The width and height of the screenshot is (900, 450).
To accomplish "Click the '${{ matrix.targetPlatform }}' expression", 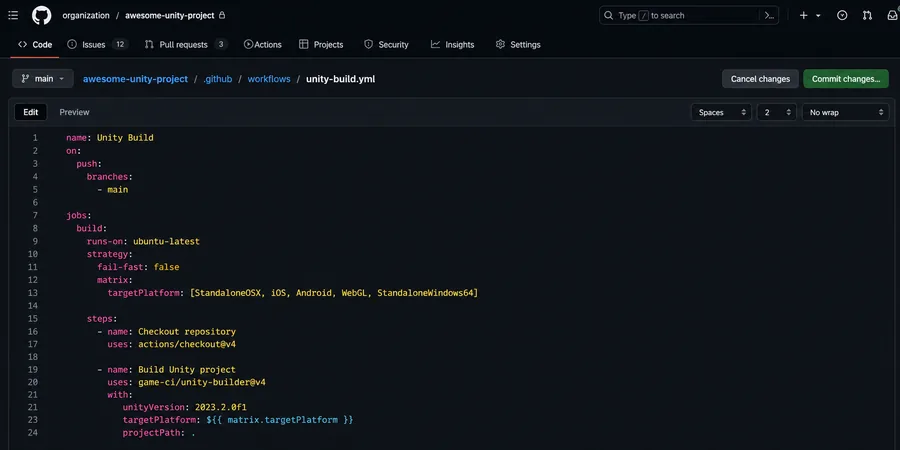I will (280, 420).
